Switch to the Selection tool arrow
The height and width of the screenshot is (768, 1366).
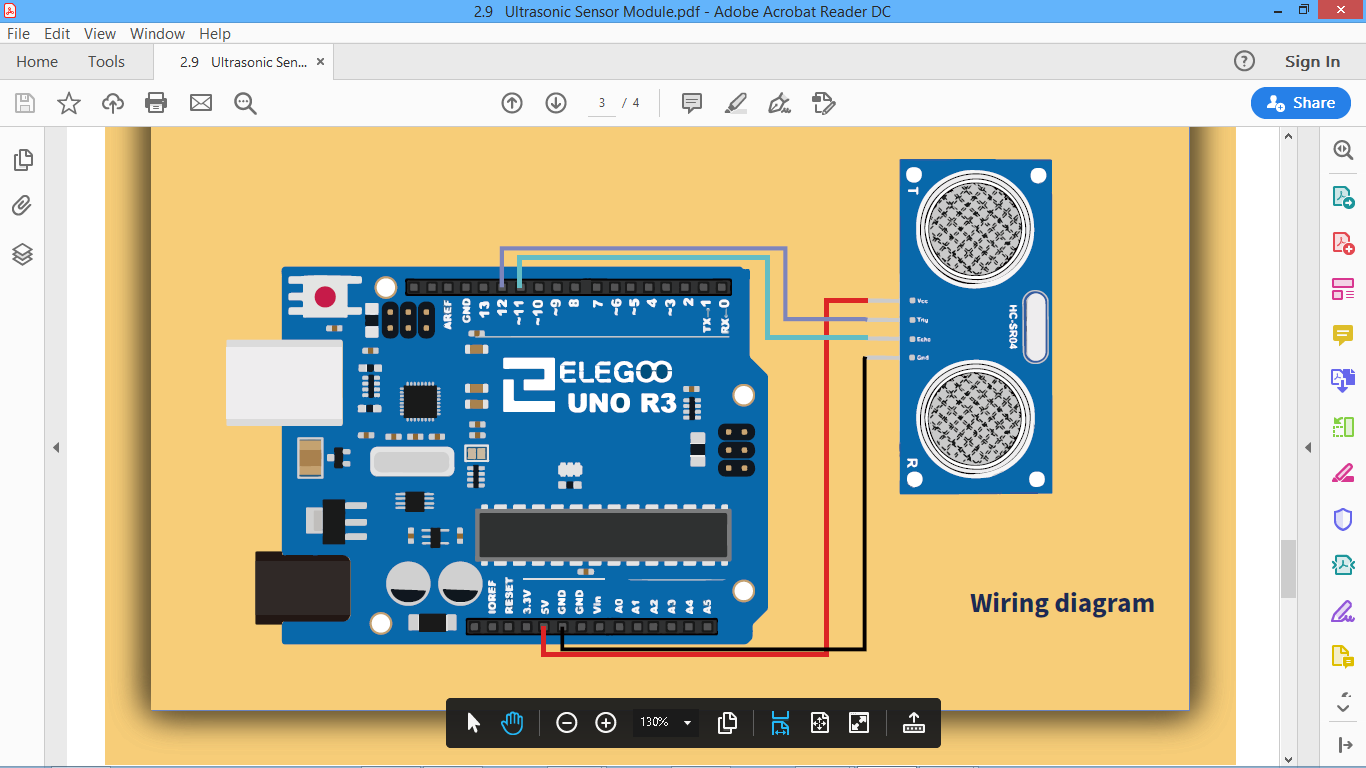coord(473,722)
